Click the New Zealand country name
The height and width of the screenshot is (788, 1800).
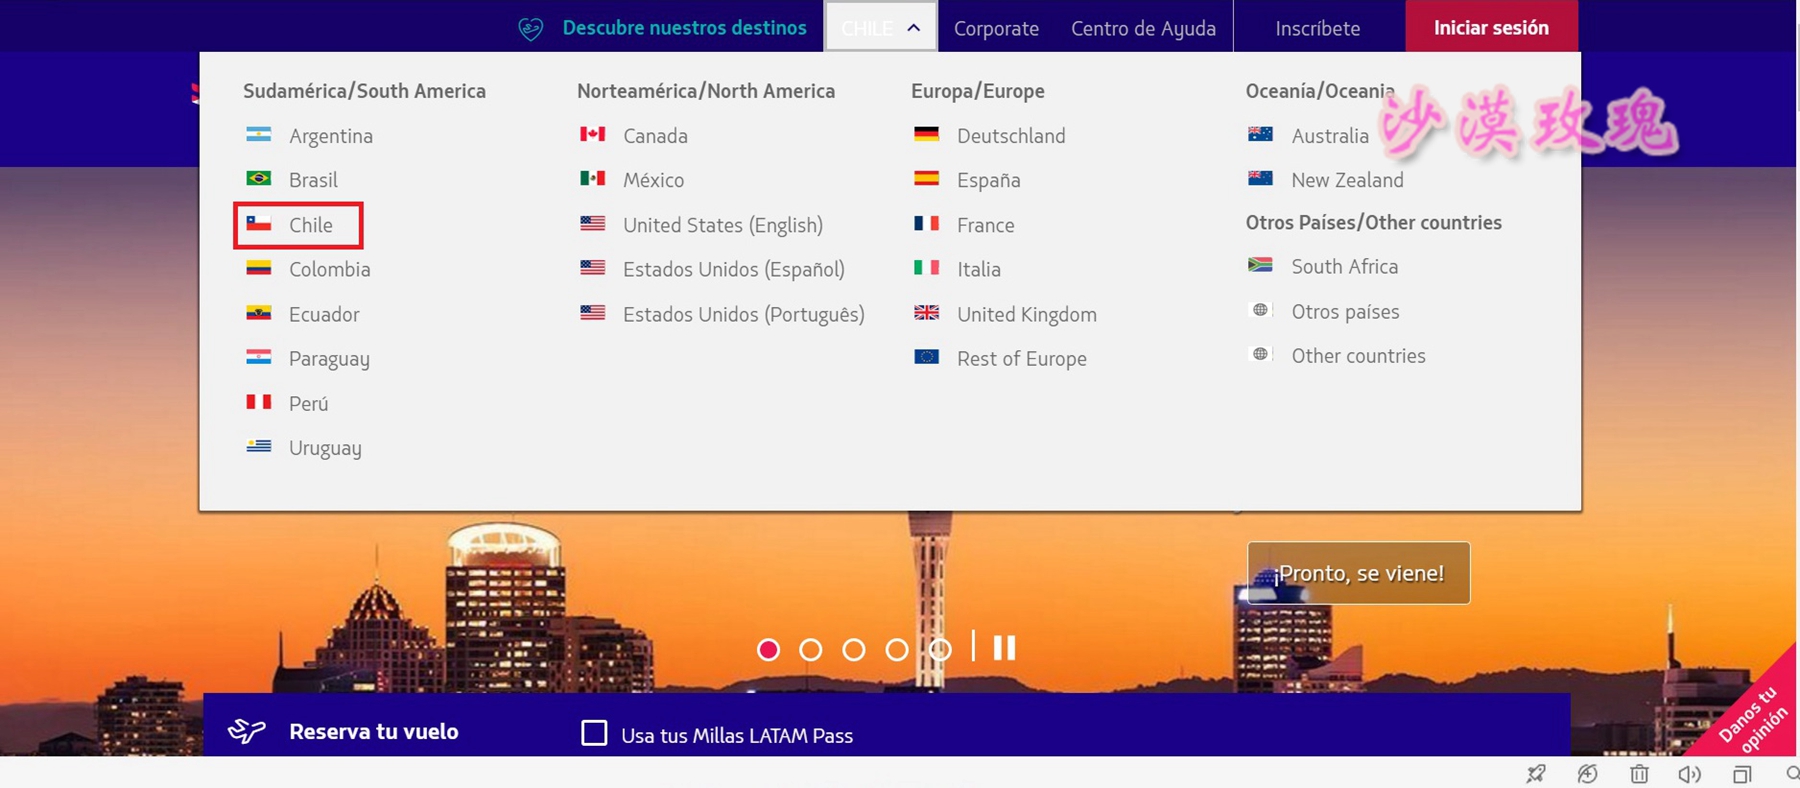[x=1347, y=180]
